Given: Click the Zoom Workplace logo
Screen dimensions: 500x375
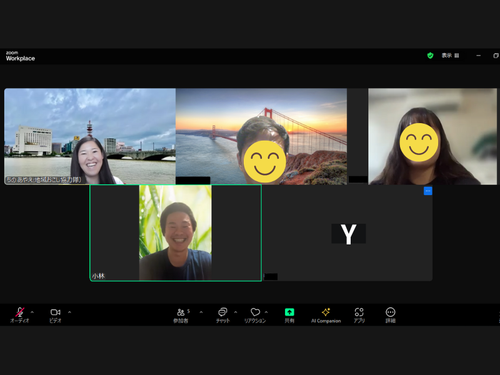Looking at the screenshot, I should (x=20, y=56).
